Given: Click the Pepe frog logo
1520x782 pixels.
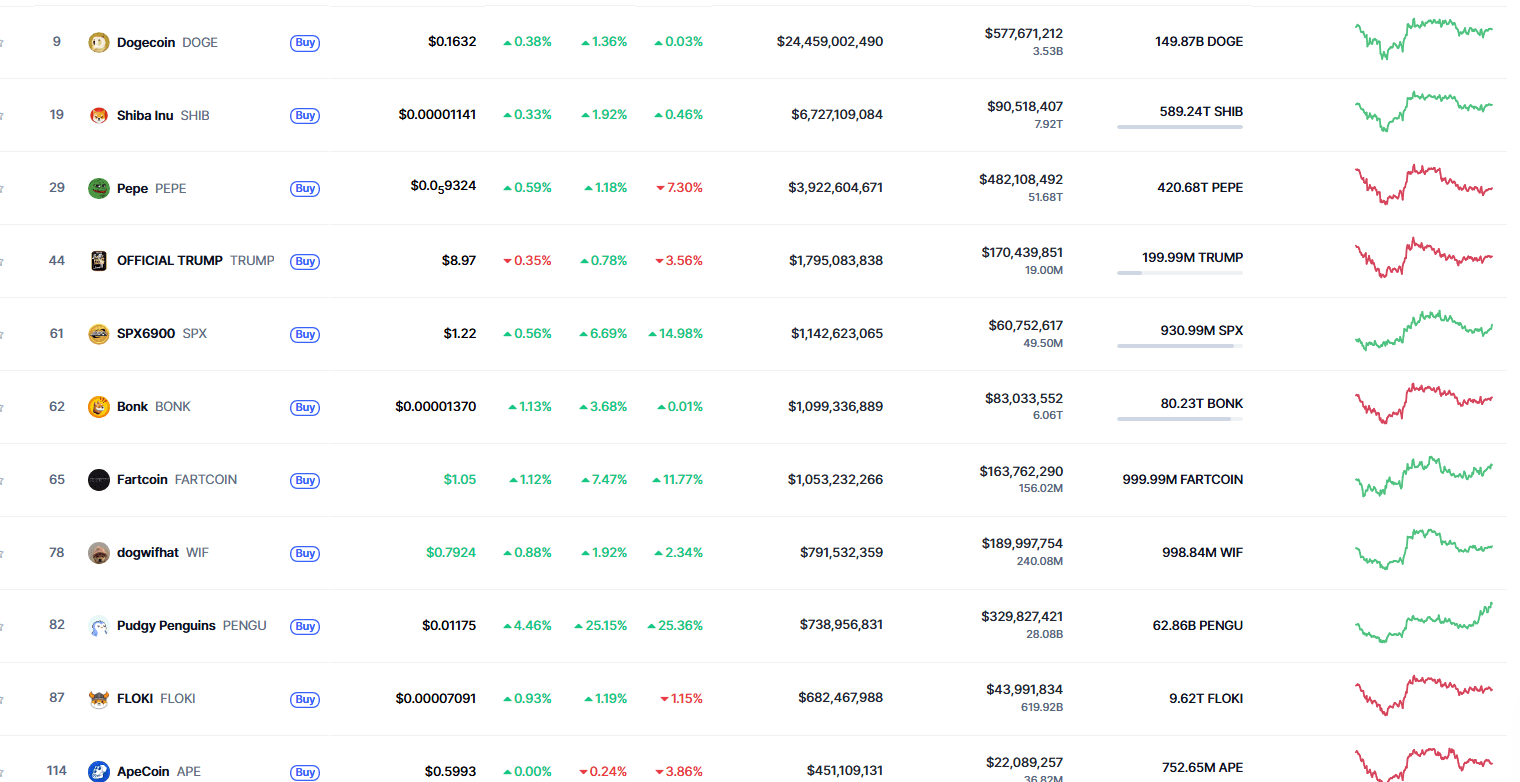Looking at the screenshot, I should (98, 188).
